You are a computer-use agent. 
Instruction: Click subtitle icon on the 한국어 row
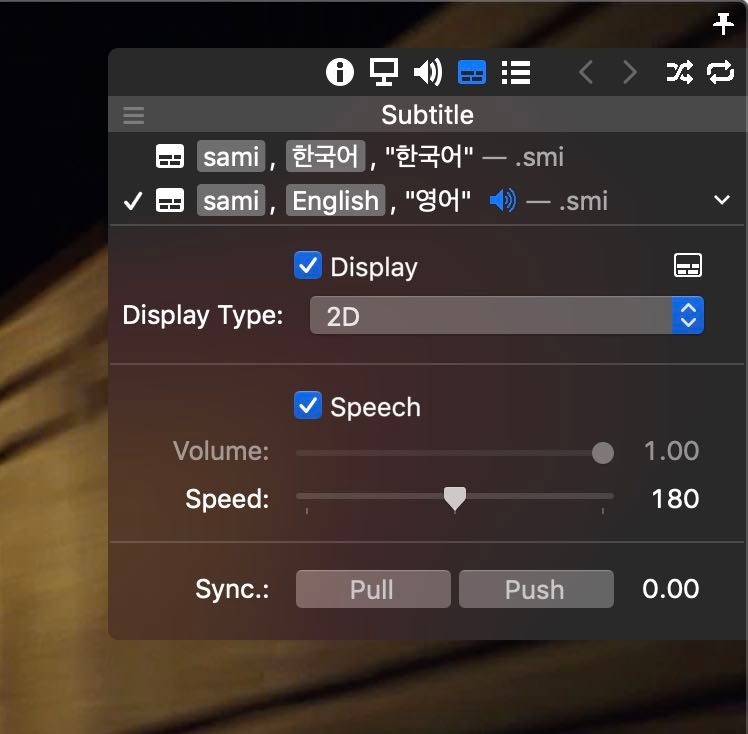pyautogui.click(x=170, y=156)
